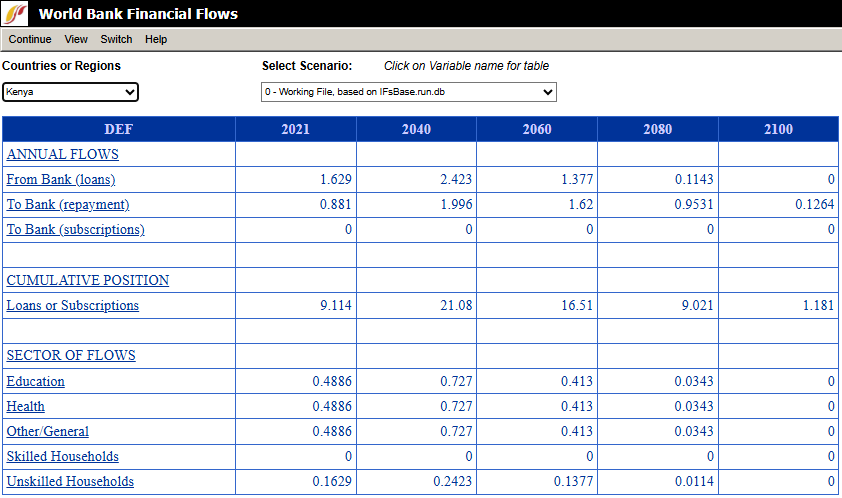Click the To Bank (subscriptions) link

[x=75, y=230]
